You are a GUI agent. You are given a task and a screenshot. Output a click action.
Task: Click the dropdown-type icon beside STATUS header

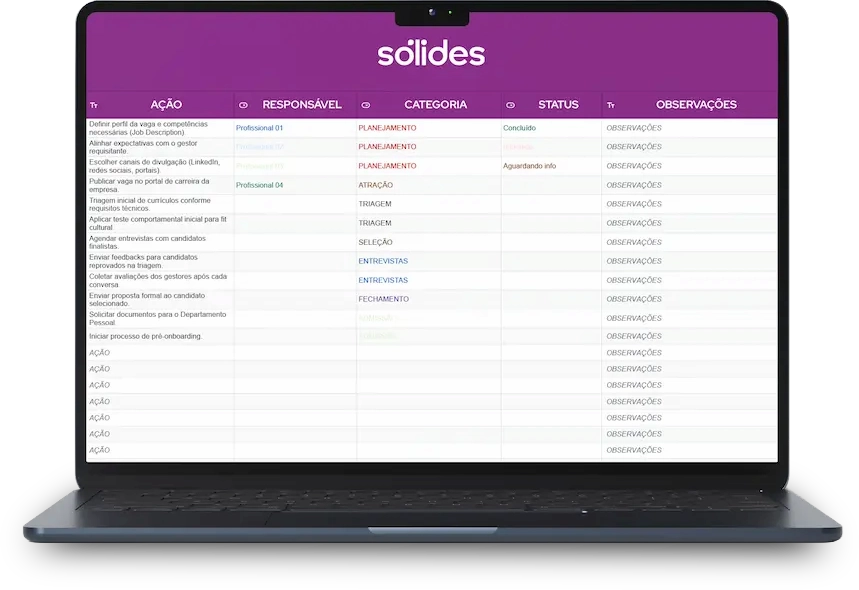point(511,105)
